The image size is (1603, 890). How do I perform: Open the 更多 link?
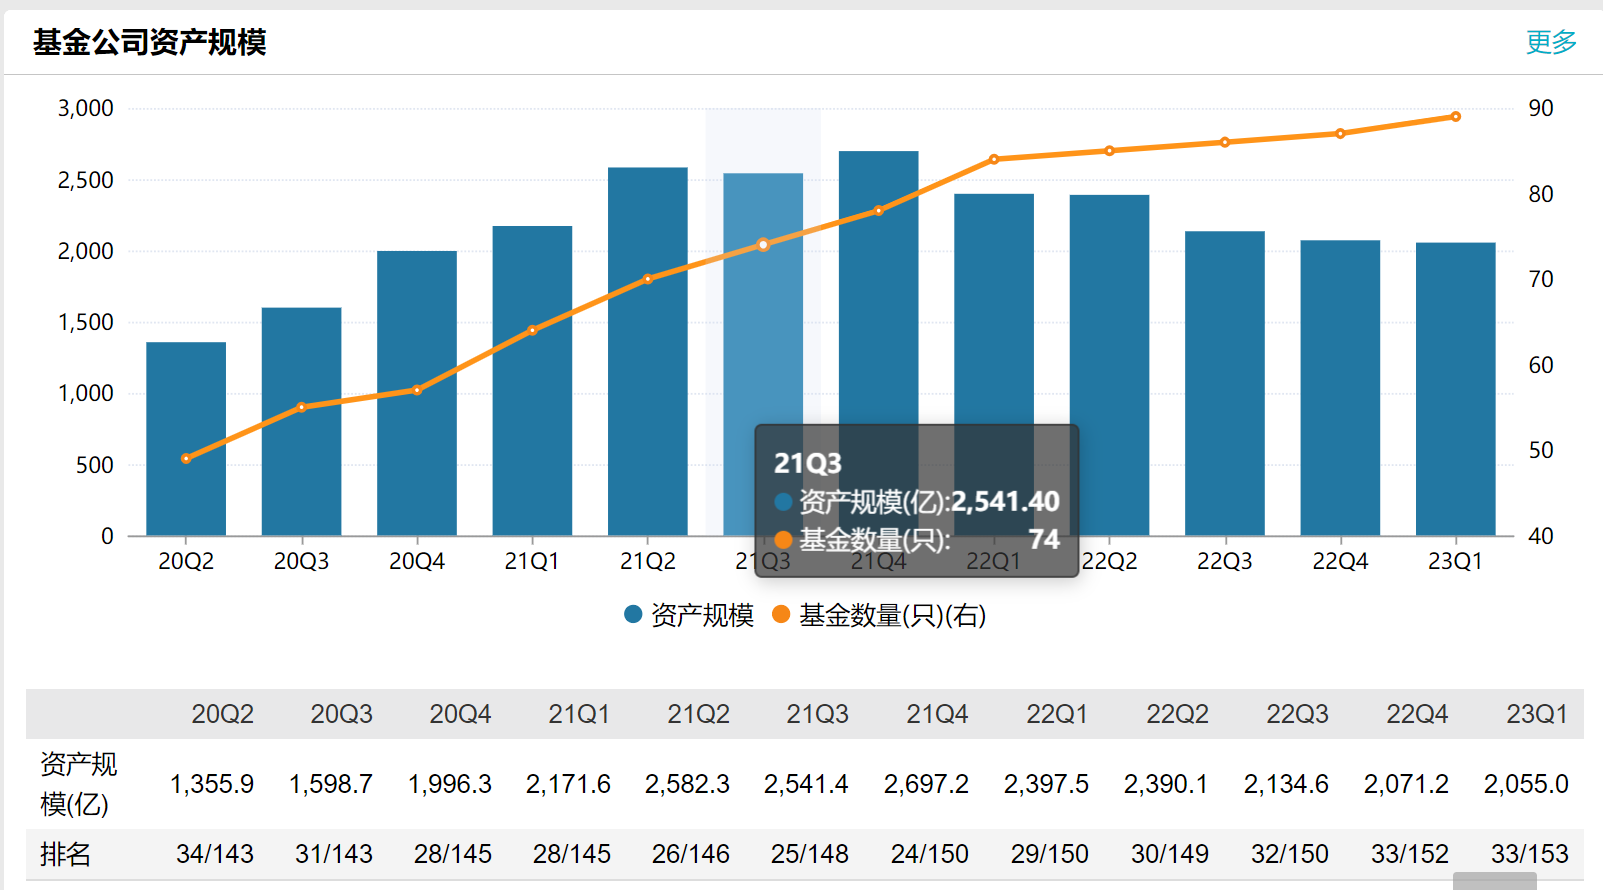click(x=1550, y=42)
